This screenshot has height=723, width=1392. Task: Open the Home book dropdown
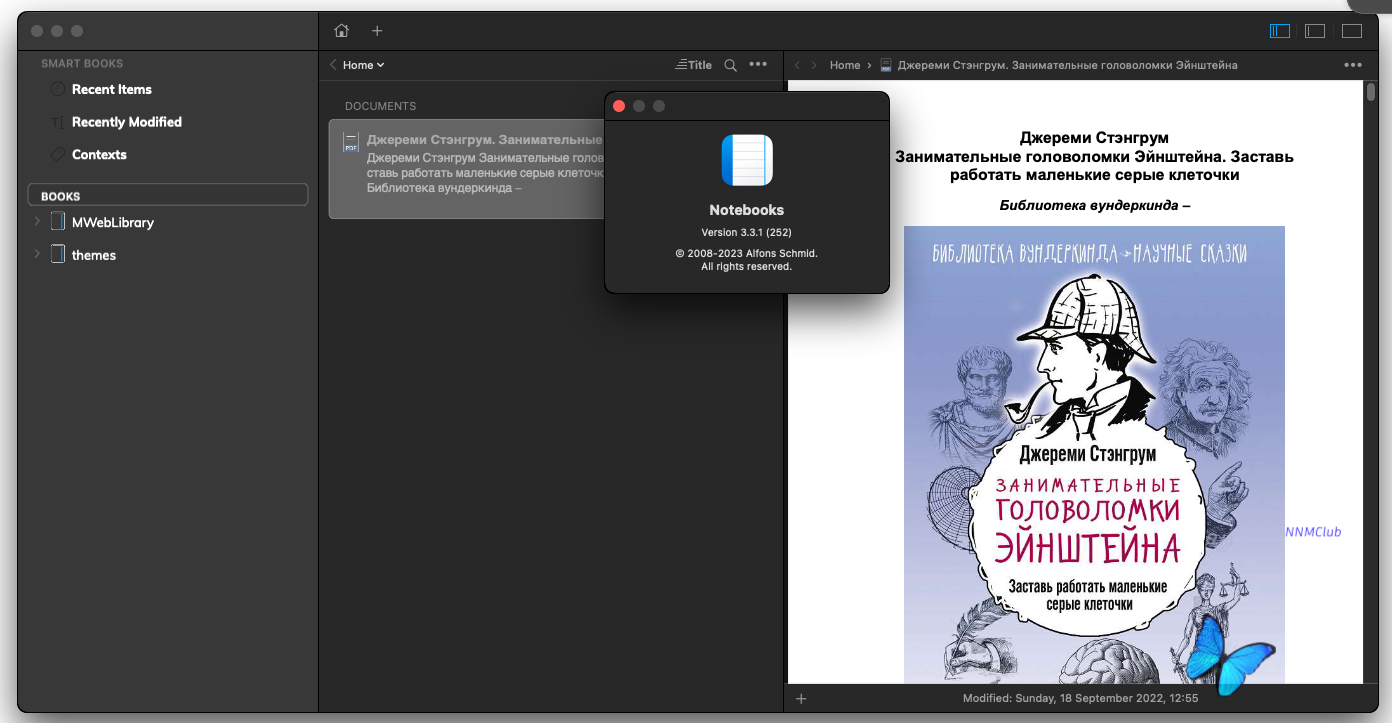[x=363, y=65]
